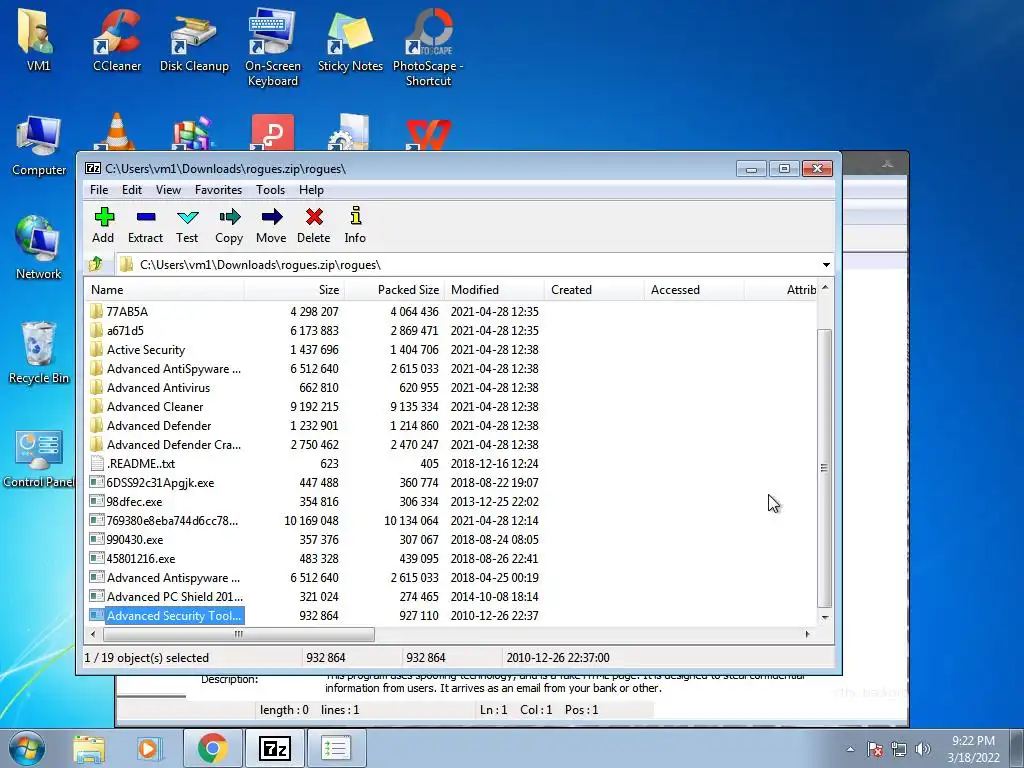This screenshot has width=1024, height=768.
Task: Select the Advanced Defender Cra... folder
Action: (x=174, y=444)
